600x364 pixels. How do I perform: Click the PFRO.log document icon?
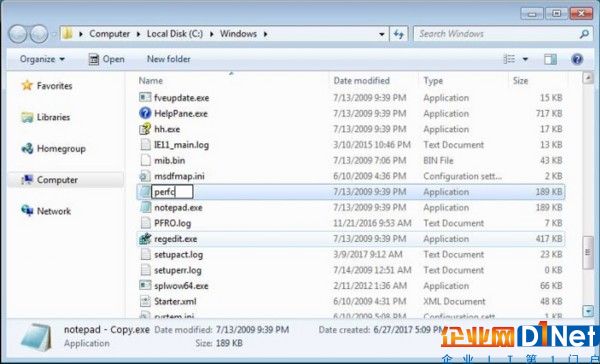(x=145, y=223)
